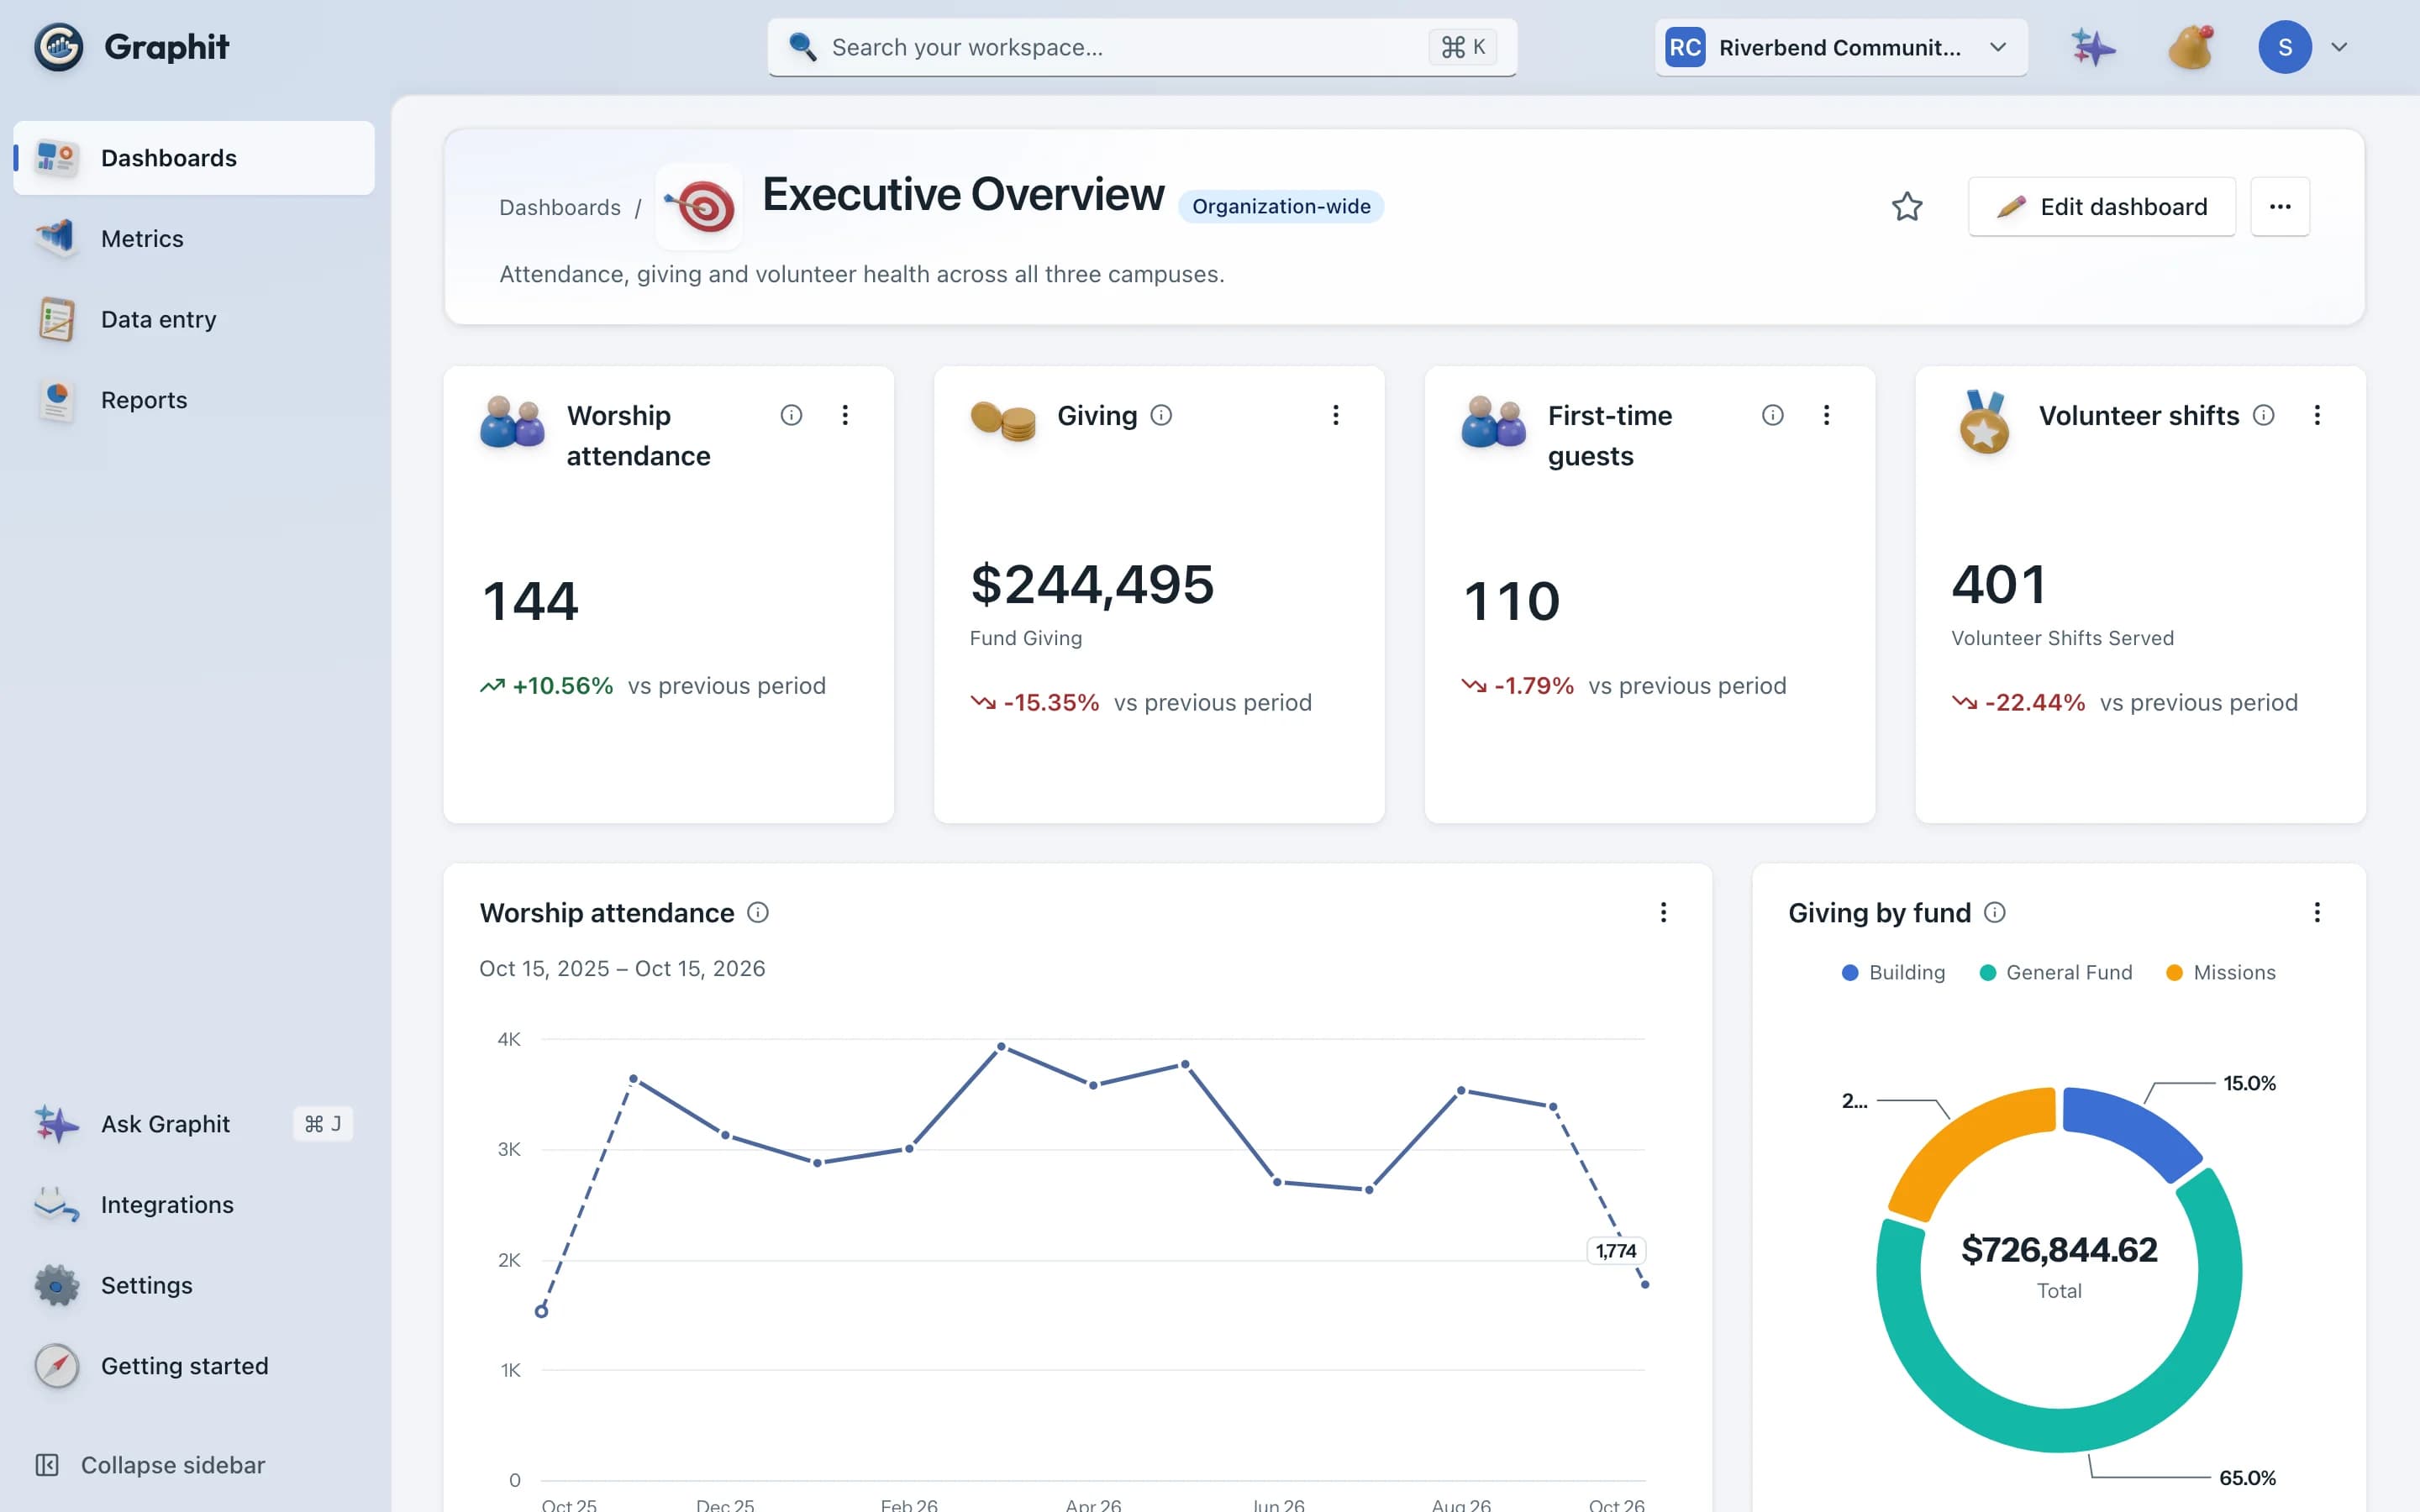2420x1512 pixels.
Task: Toggle Building series in fund legend
Action: point(1893,973)
